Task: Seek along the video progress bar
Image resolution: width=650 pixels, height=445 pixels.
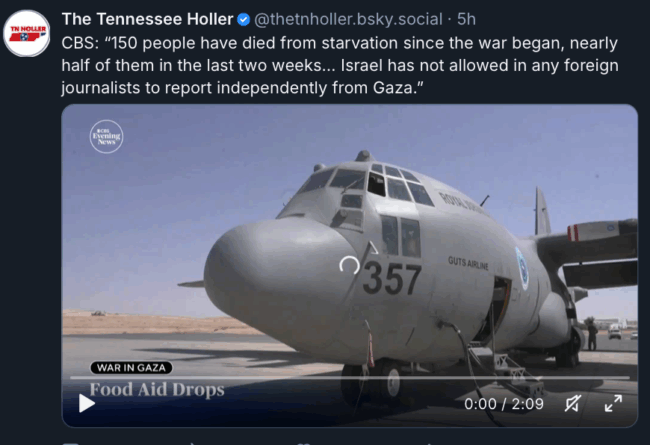Action: 350,378
